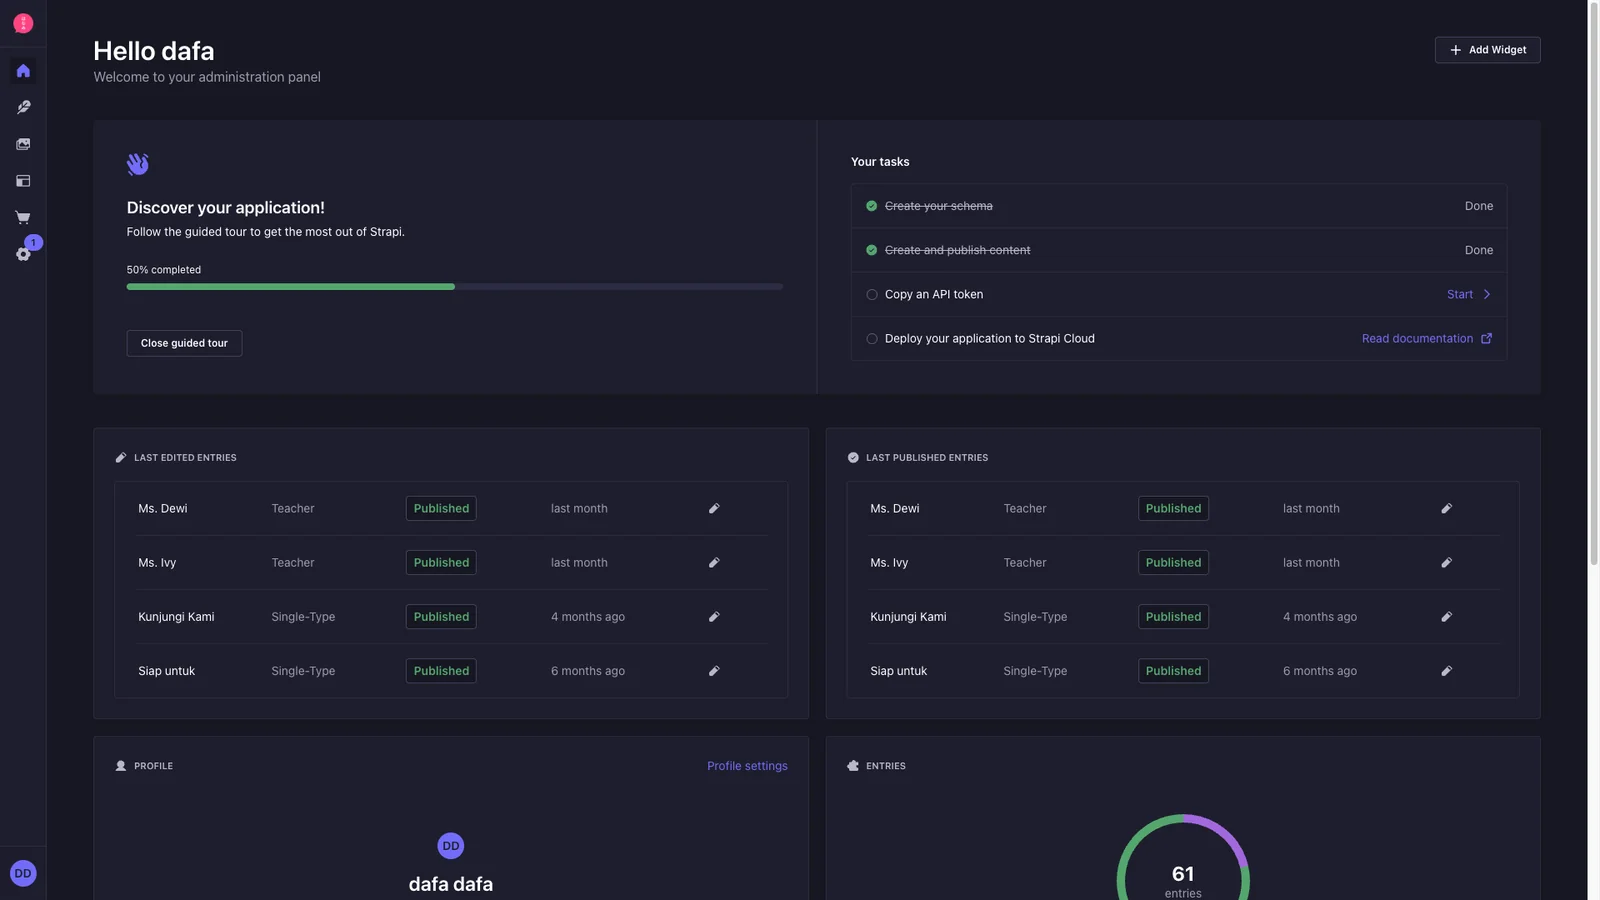This screenshot has width=1600, height=900.
Task: Open Profile settings link
Action: (747, 766)
